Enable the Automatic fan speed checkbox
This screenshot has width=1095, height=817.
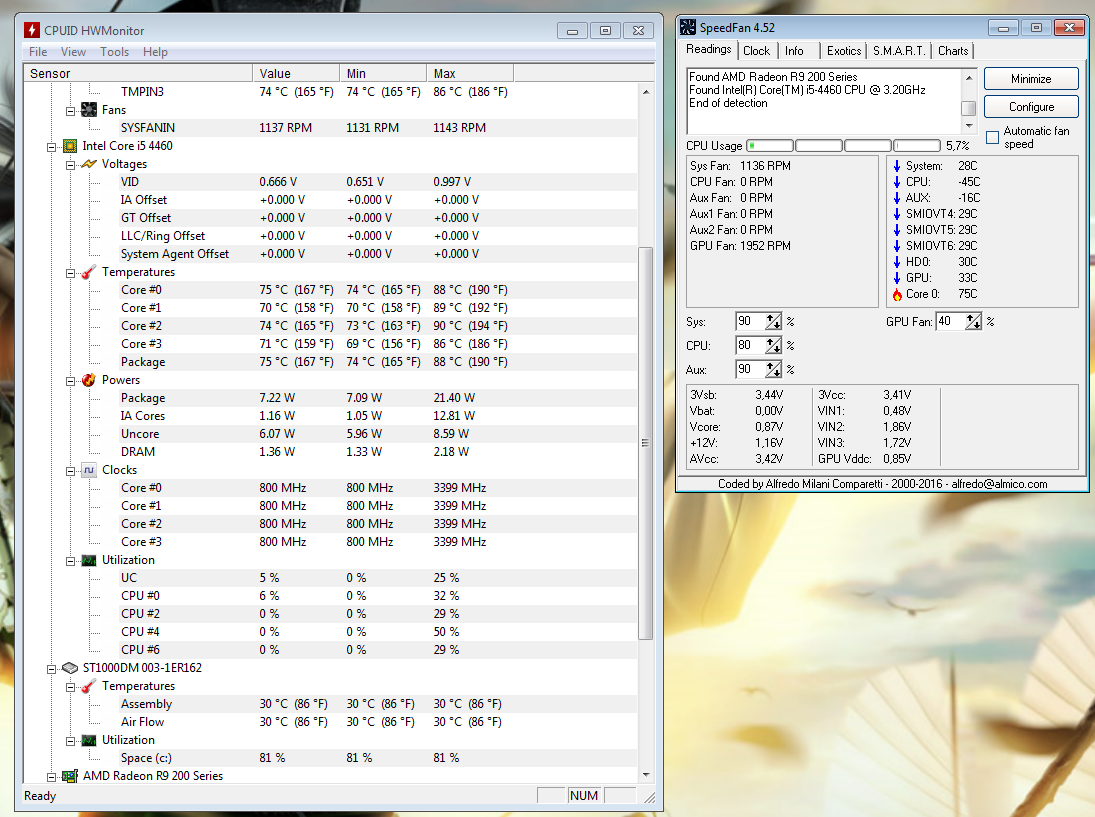tap(992, 138)
